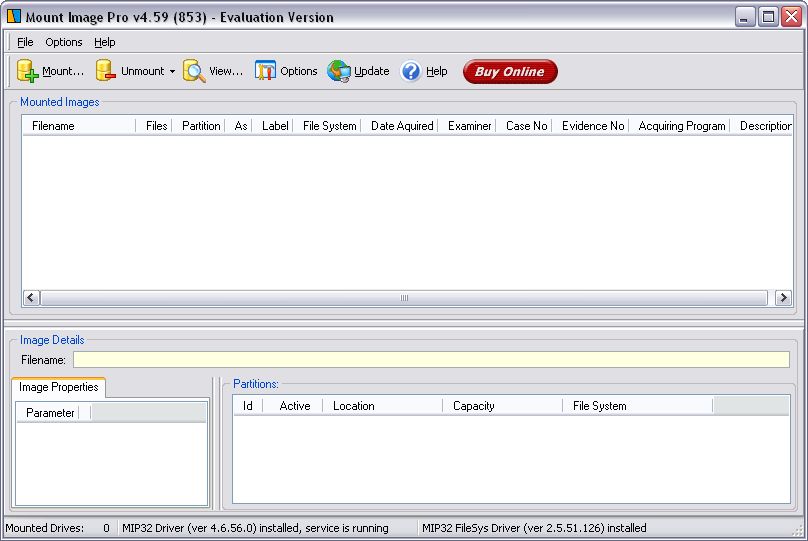Expand the Unmount dropdown arrow
The image size is (808, 541).
point(172,72)
